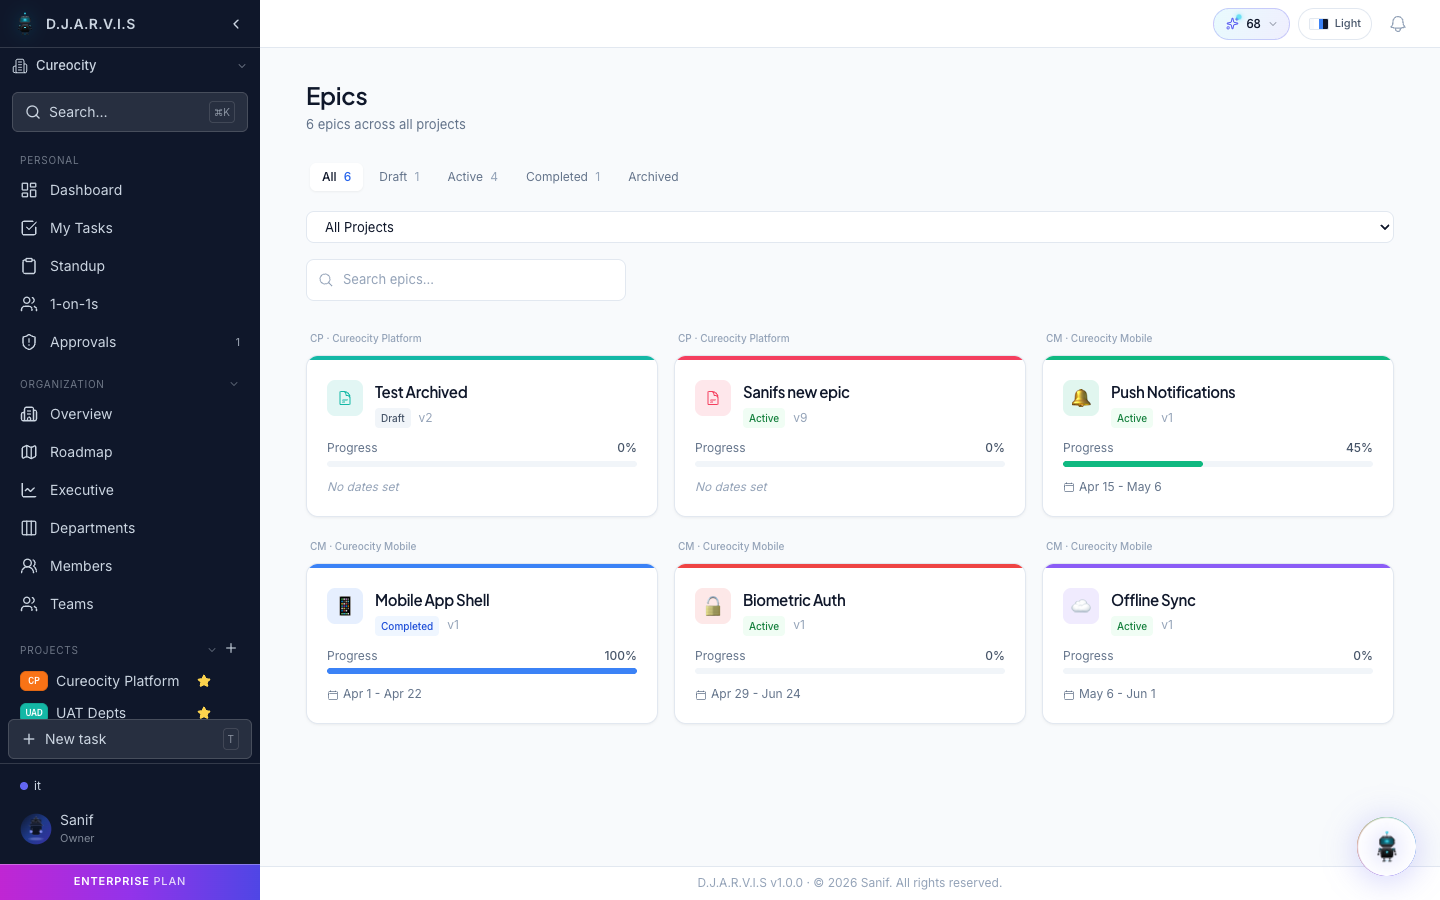Collapse the Organization section
The height and width of the screenshot is (900, 1440).
point(234,384)
